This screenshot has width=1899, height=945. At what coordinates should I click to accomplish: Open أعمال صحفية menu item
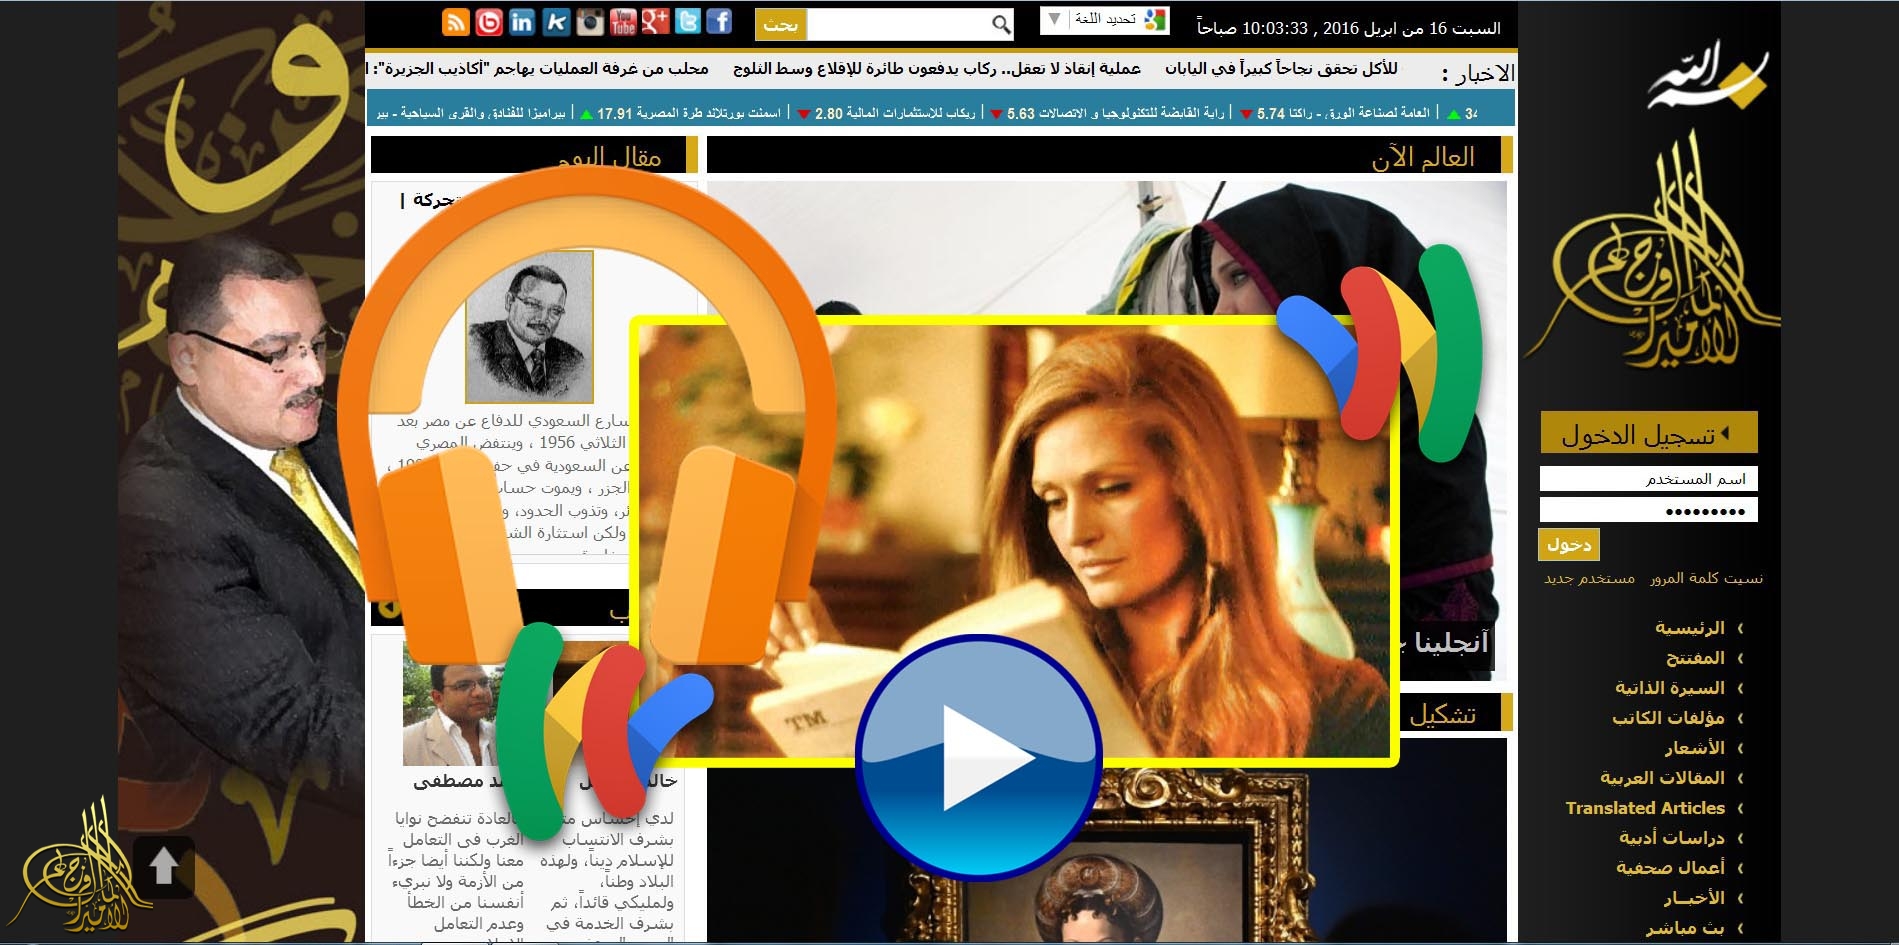click(1670, 868)
